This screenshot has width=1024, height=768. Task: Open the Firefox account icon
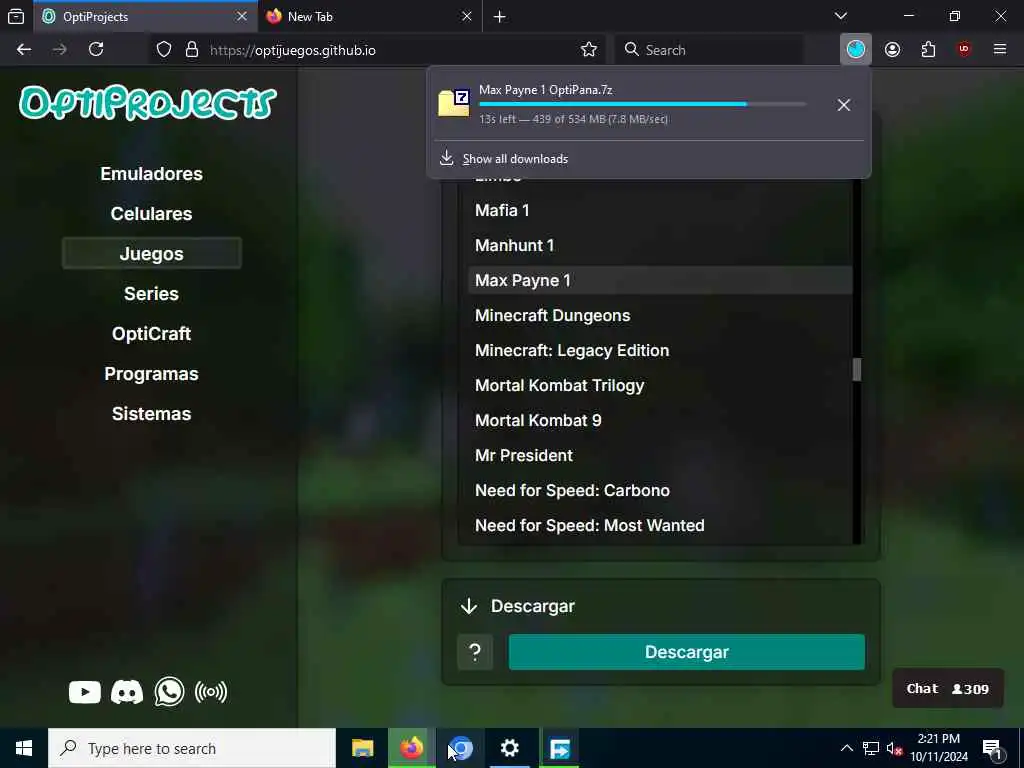coord(892,50)
